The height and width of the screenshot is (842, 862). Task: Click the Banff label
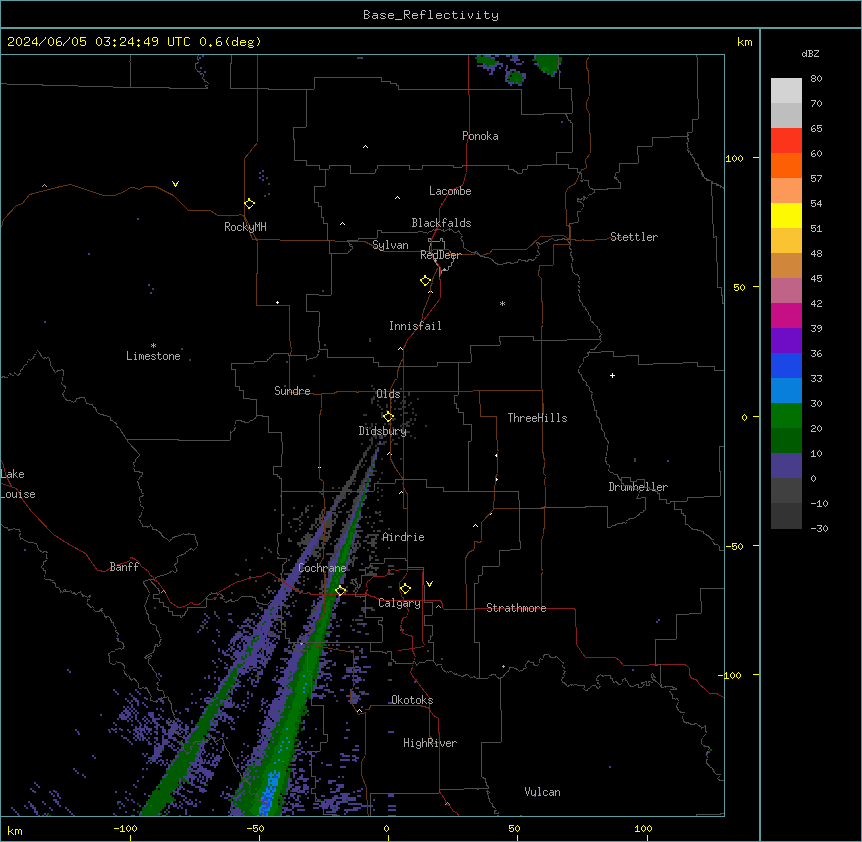click(x=124, y=567)
